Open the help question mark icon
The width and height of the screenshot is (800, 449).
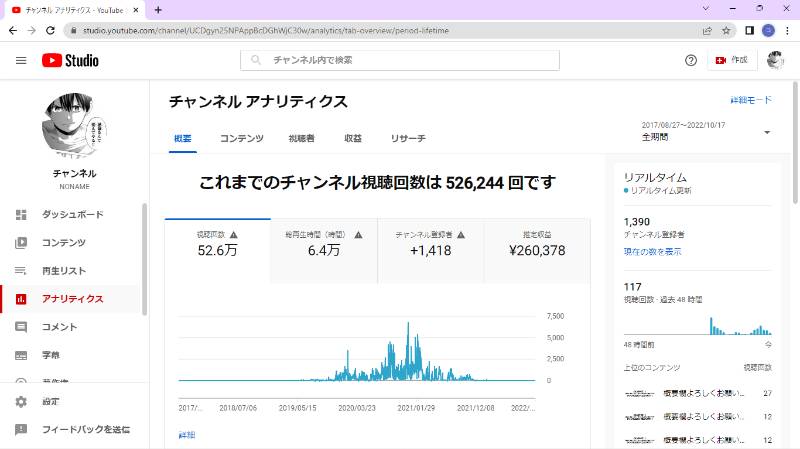(x=690, y=61)
